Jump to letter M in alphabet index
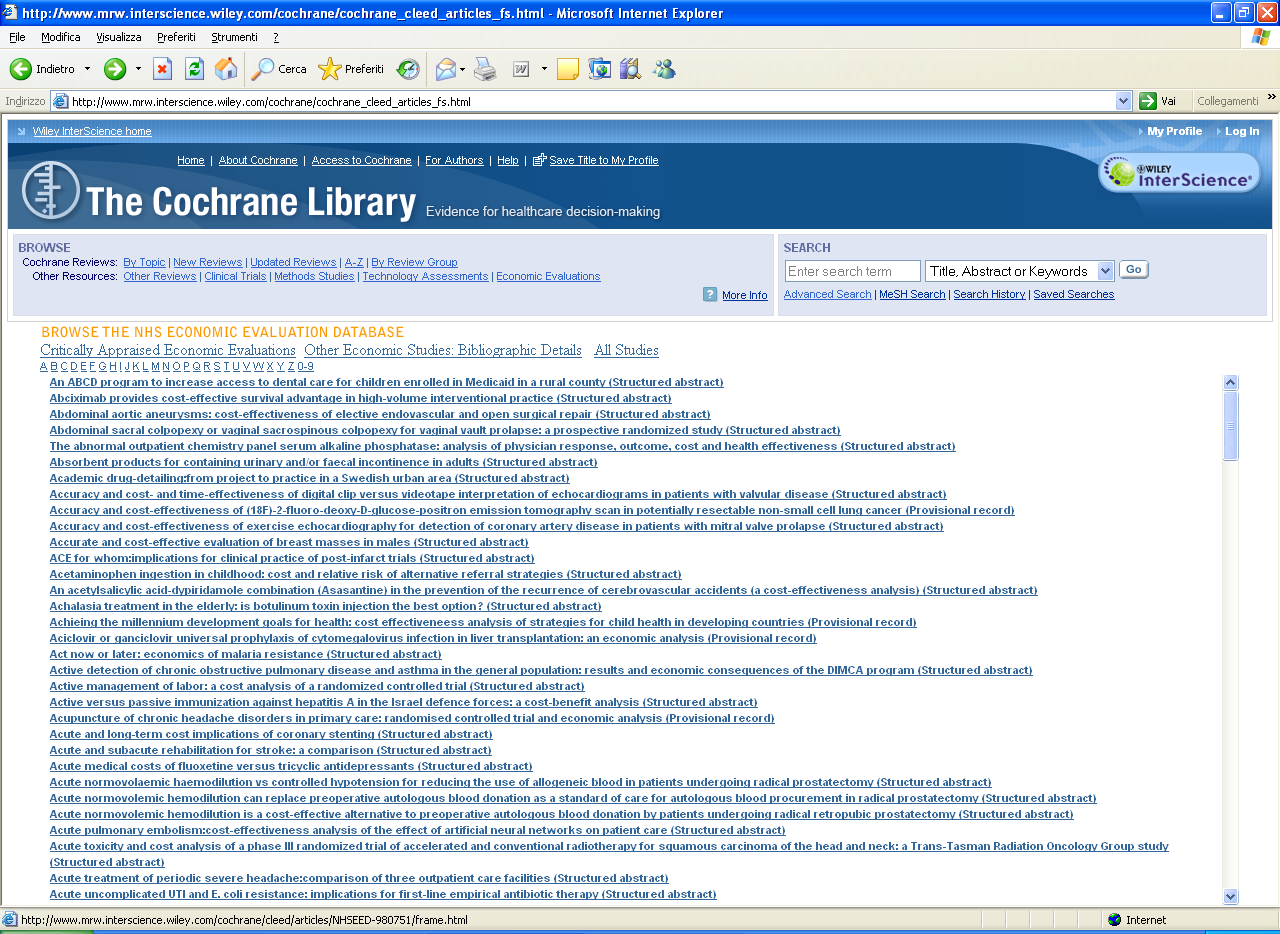The image size is (1280, 934). (x=155, y=366)
